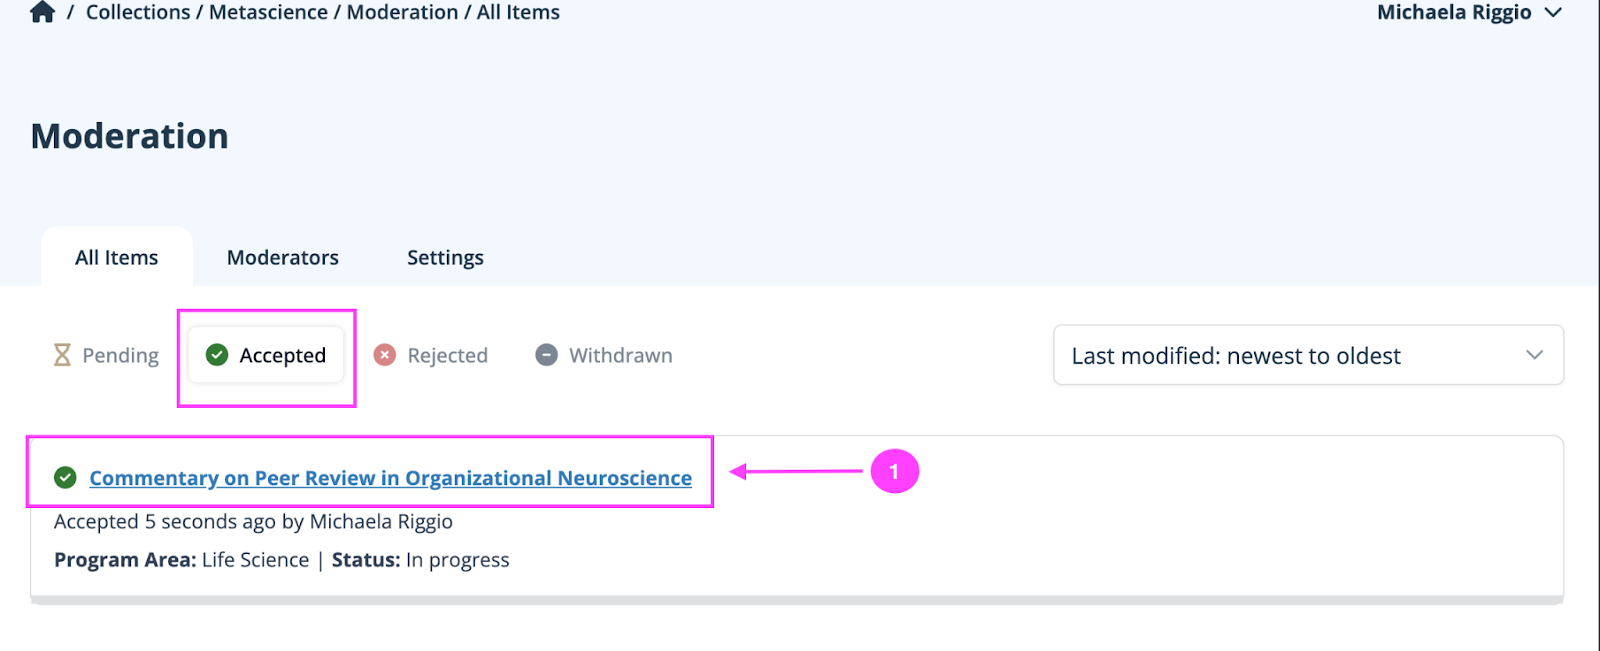Show Withdrawn submissions
Screen dimensions: 1600x651
620,355
